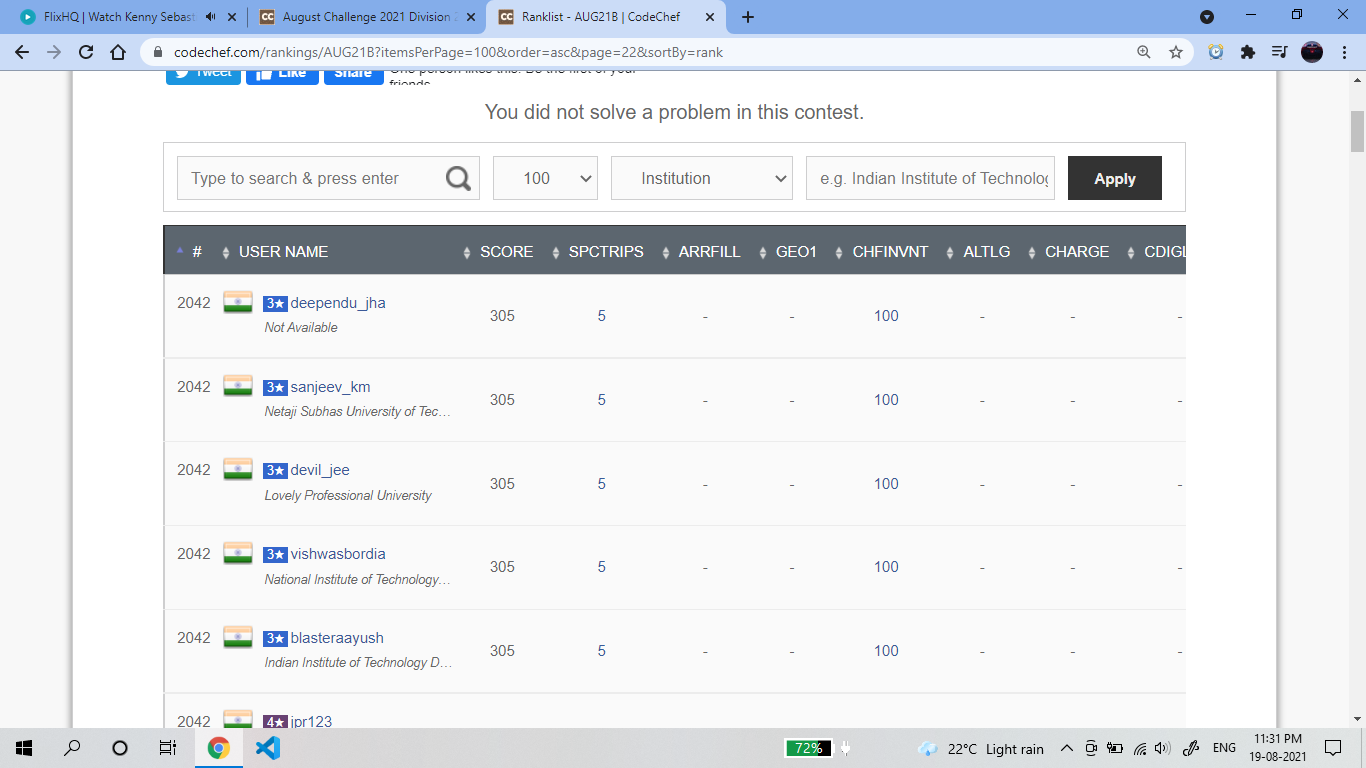
Task: Open vishwasbordia user profile
Action: 338,554
